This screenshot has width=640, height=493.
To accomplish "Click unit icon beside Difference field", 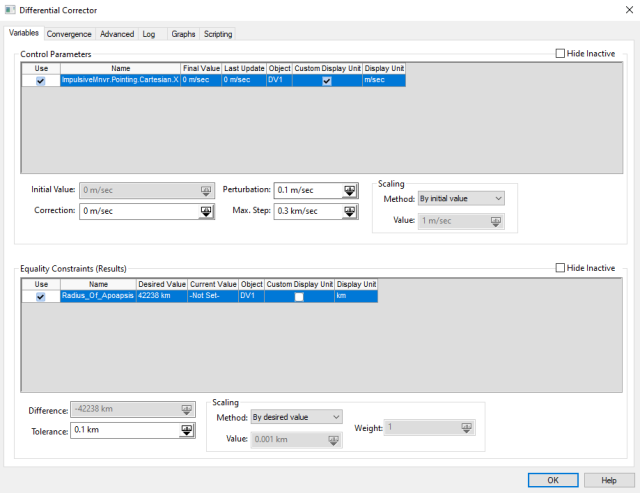I will click(186, 409).
